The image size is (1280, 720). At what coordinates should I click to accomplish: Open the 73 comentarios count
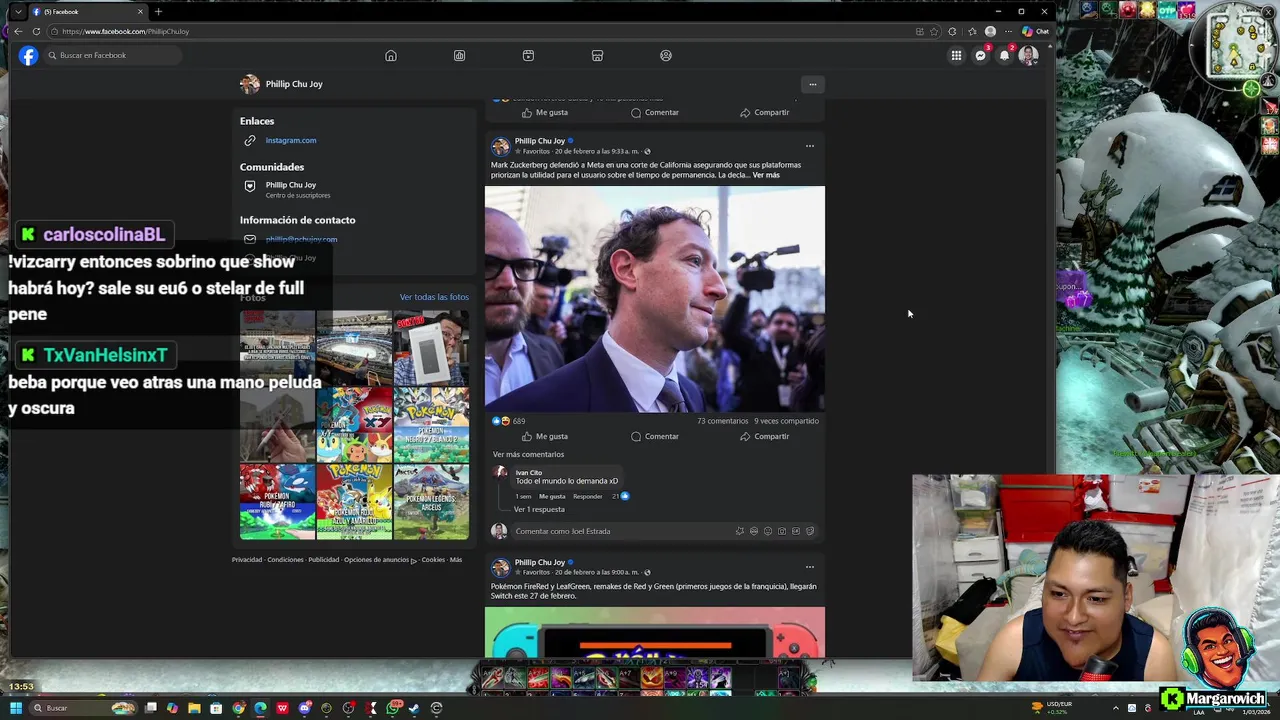[722, 421]
